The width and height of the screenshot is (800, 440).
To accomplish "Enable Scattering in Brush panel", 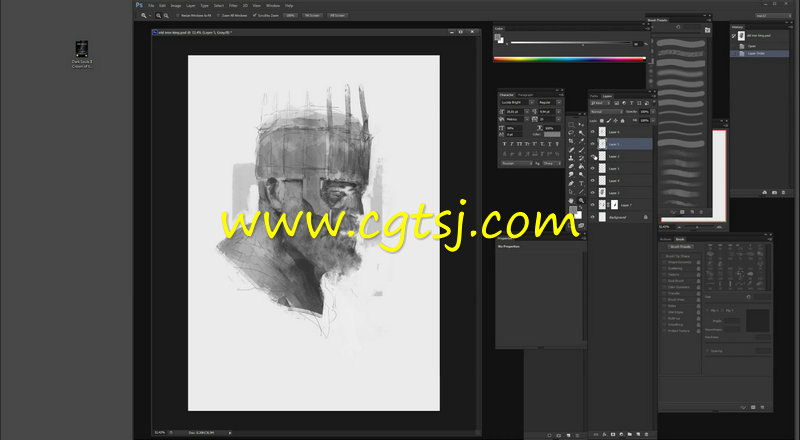I will click(x=664, y=268).
